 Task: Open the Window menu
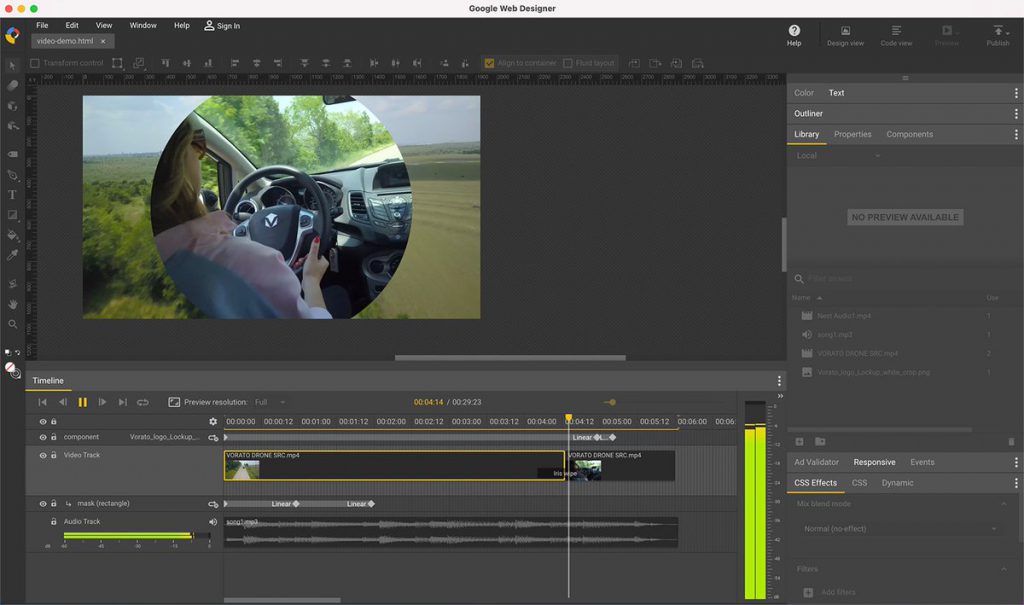point(143,25)
